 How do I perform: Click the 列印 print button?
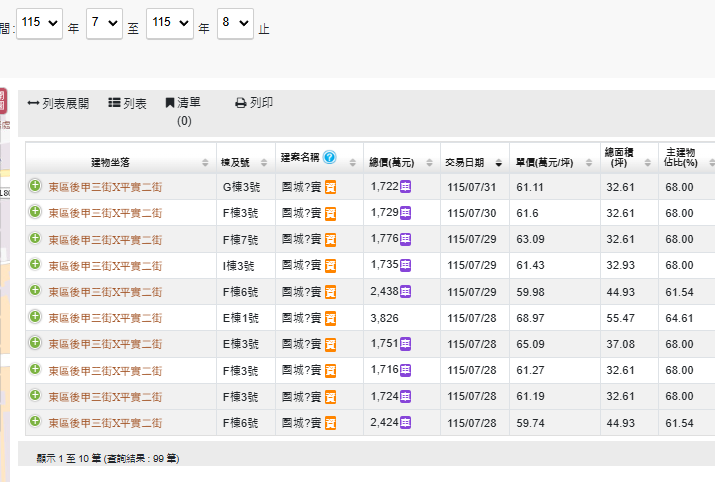pyautogui.click(x=254, y=103)
